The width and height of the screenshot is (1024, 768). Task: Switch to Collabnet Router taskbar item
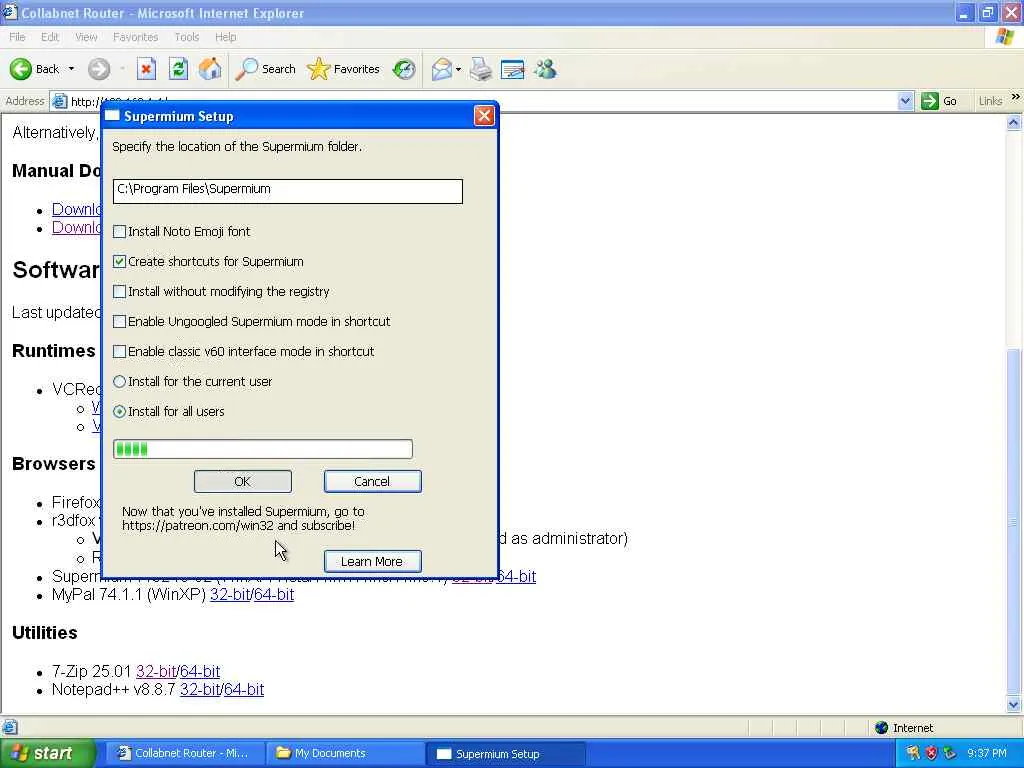185,753
